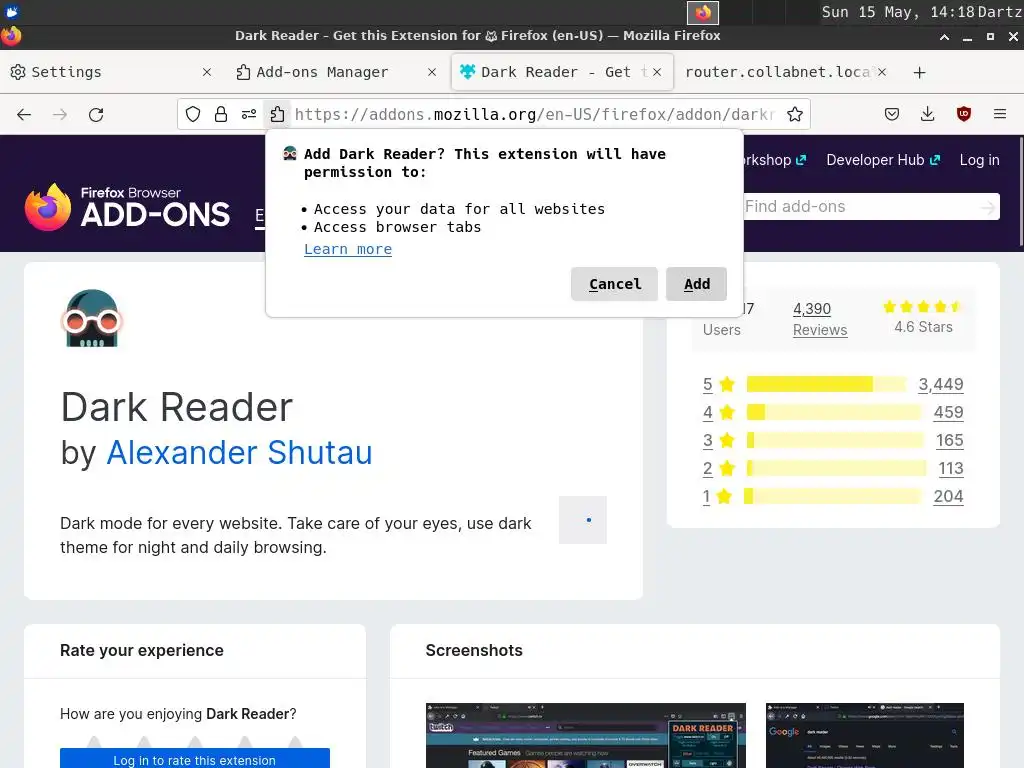Select the Dark Reader tab
Viewport: 1024px width, 768px height.
[x=562, y=72]
